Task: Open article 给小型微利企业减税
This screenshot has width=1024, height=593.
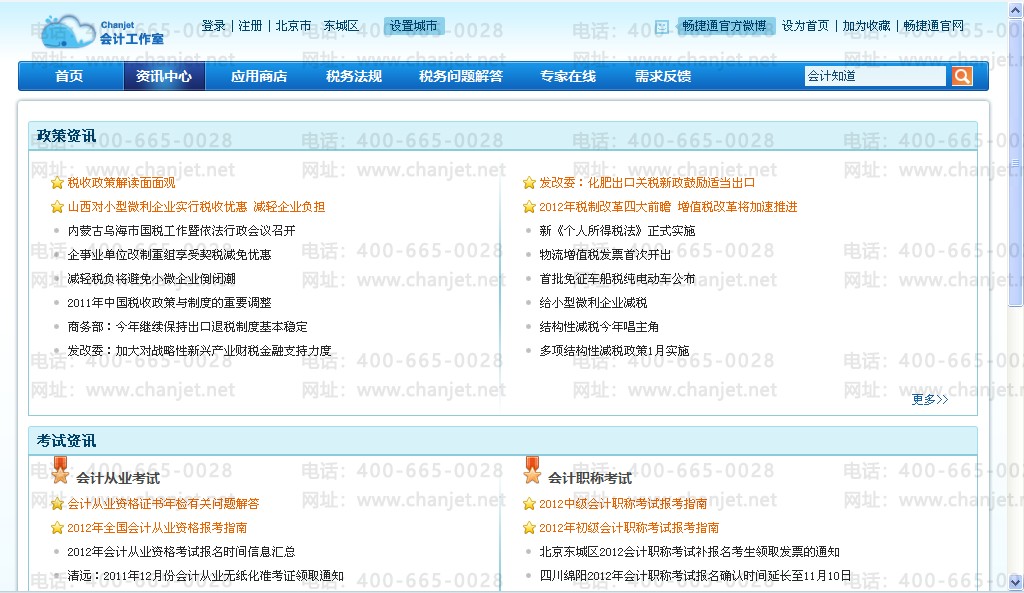Action: point(593,303)
